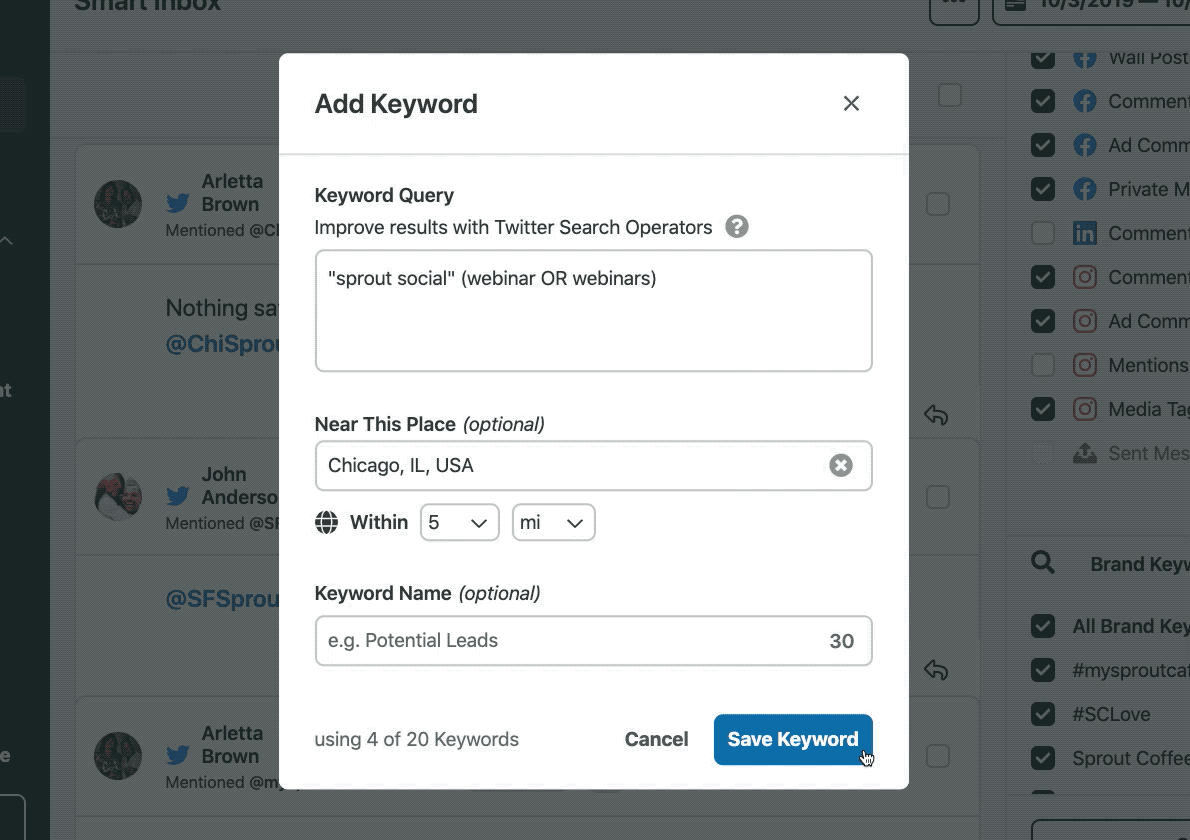Screen dimensions: 1190x840
Task: Cancel adding the keyword
Action: click(656, 740)
